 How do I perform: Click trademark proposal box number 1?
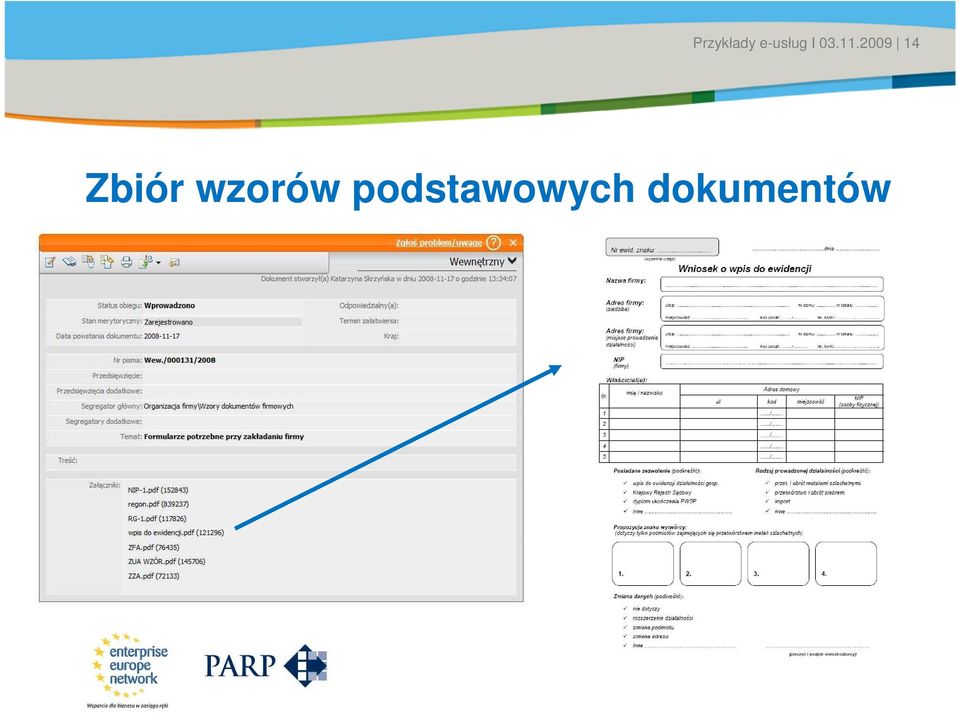pos(642,563)
